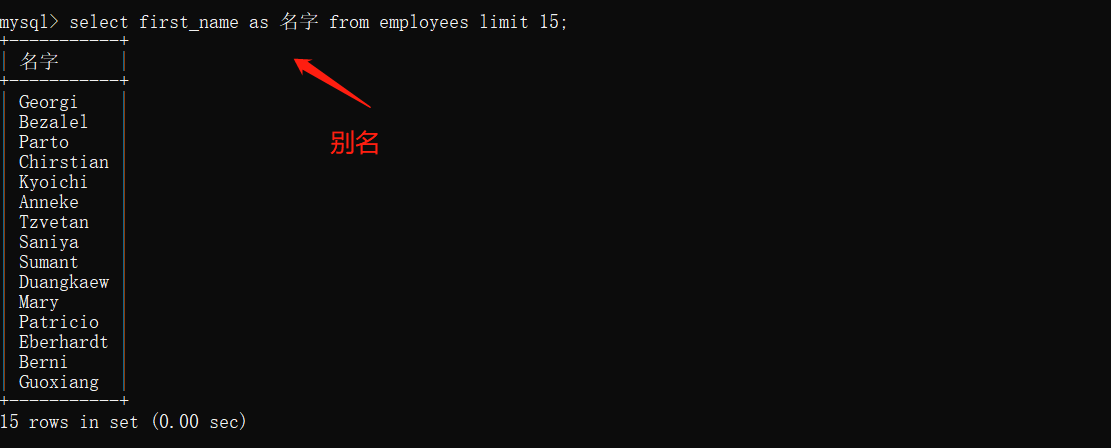Click the 名字 alias in the query
Image resolution: width=1111 pixels, height=448 pixels.
coord(299,22)
